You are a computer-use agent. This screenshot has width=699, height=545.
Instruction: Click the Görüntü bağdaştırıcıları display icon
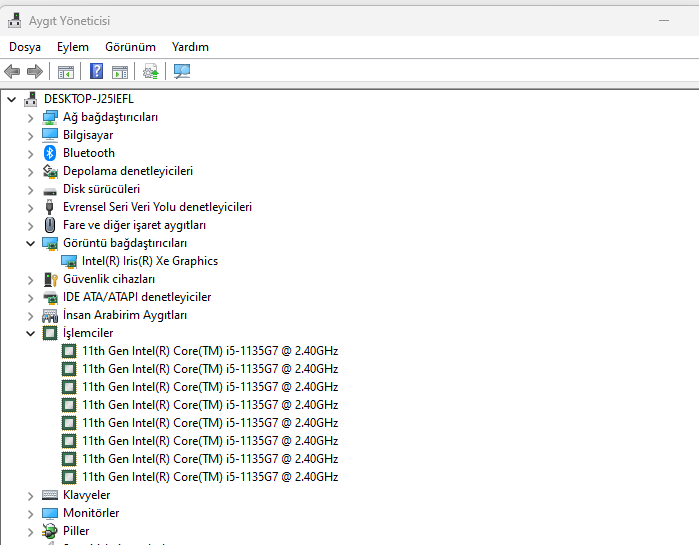coord(49,243)
